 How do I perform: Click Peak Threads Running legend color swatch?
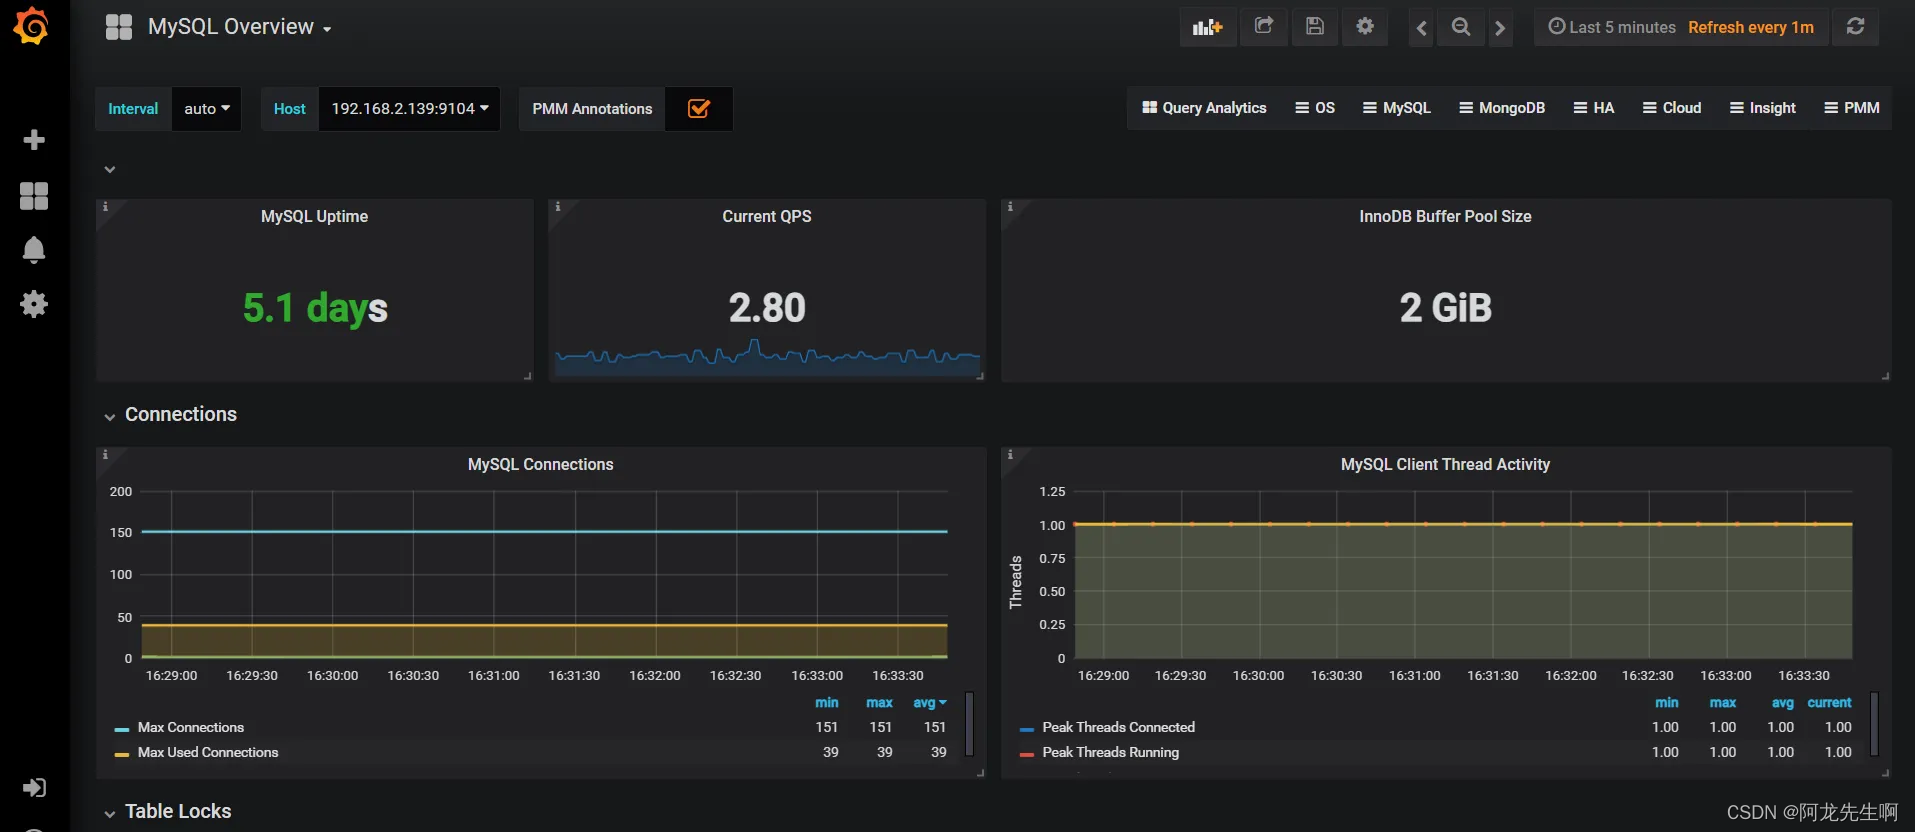(x=1026, y=754)
